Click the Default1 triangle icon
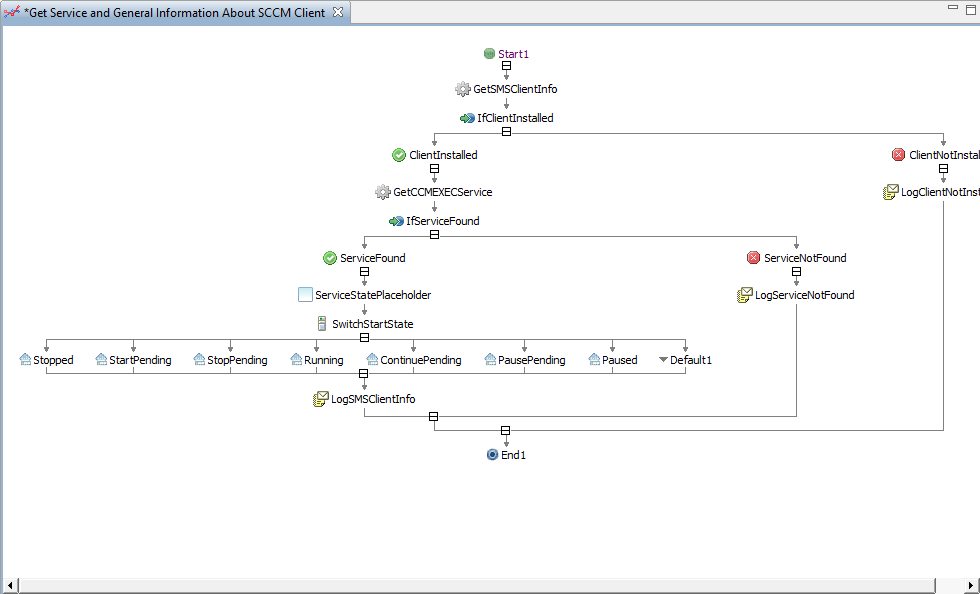This screenshot has height=594, width=980. click(x=663, y=360)
